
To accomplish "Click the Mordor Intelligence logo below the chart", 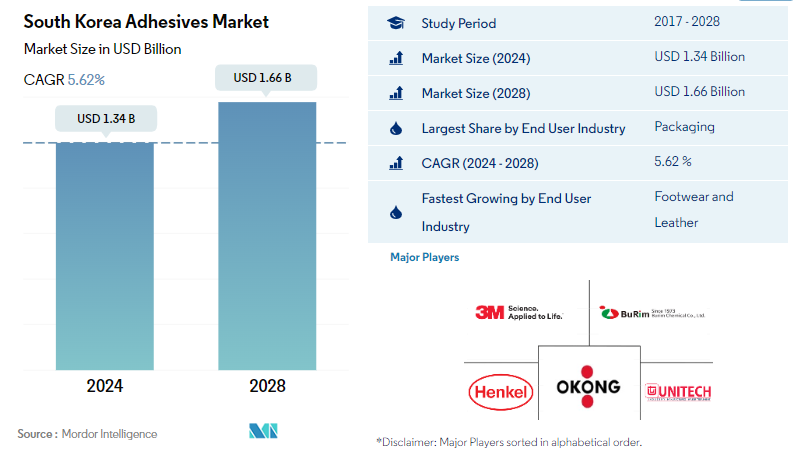I will pos(263,431).
